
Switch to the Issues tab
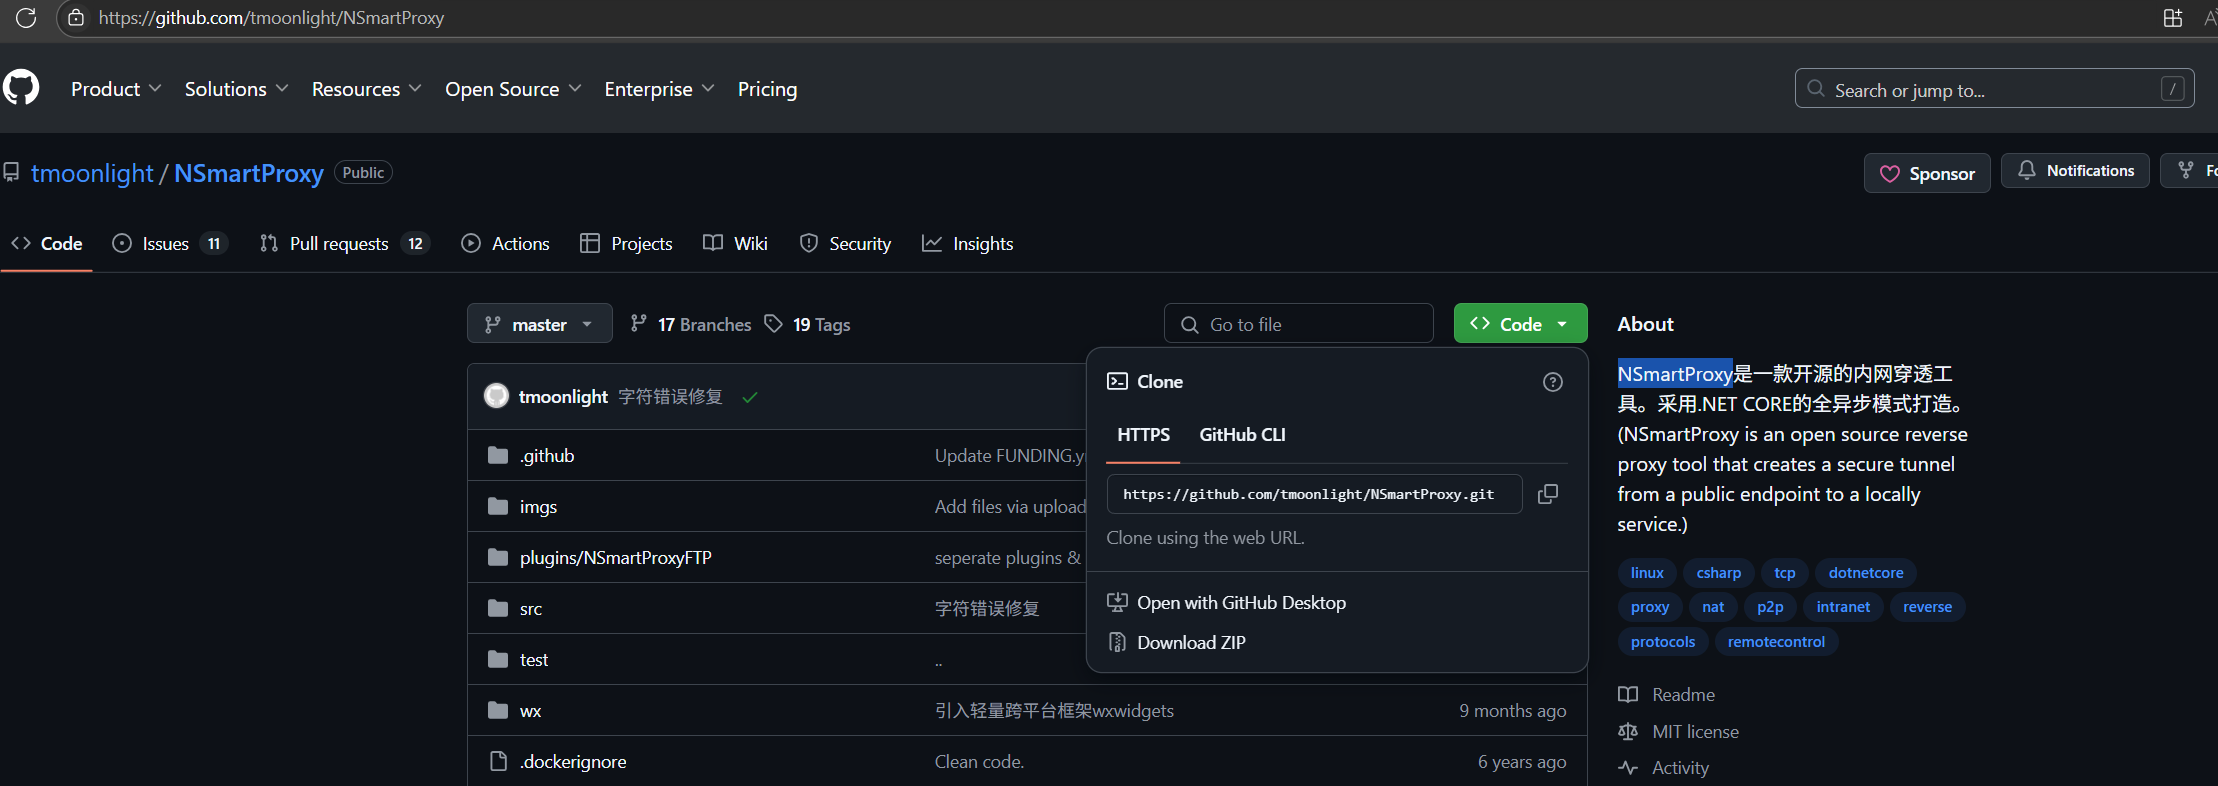(170, 244)
